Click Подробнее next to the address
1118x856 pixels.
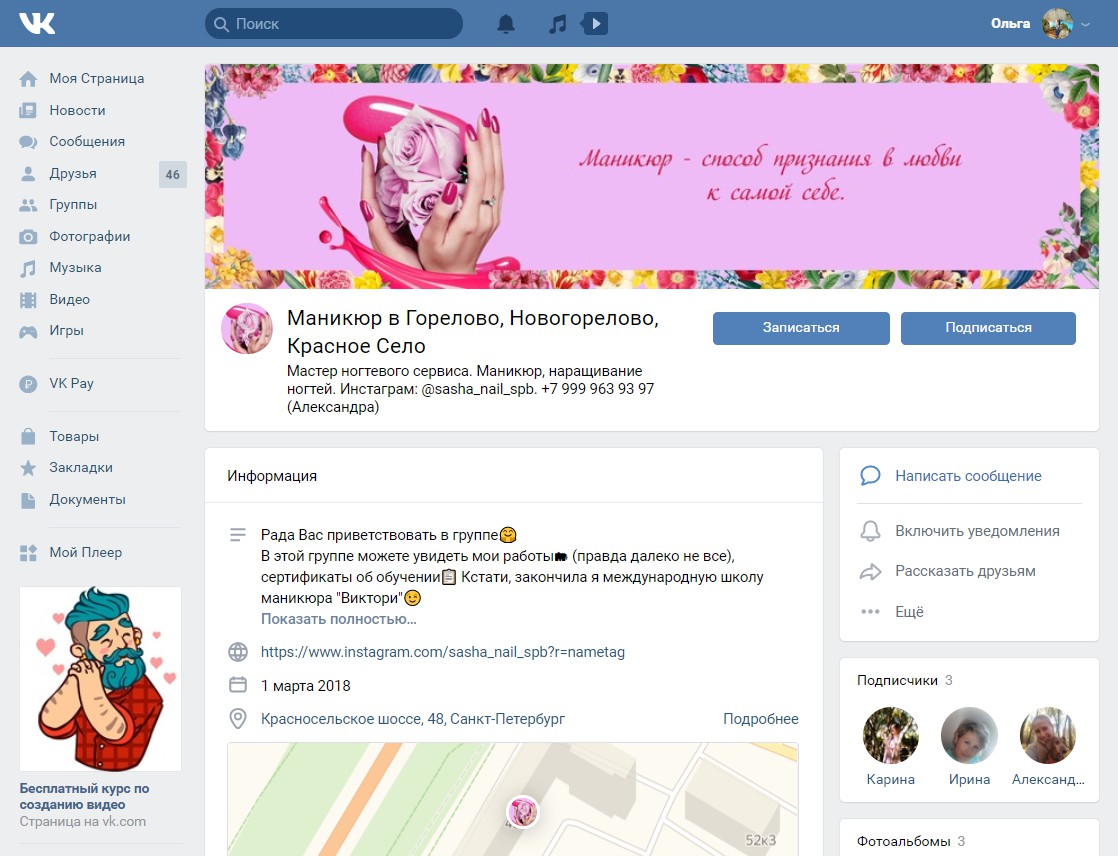761,718
